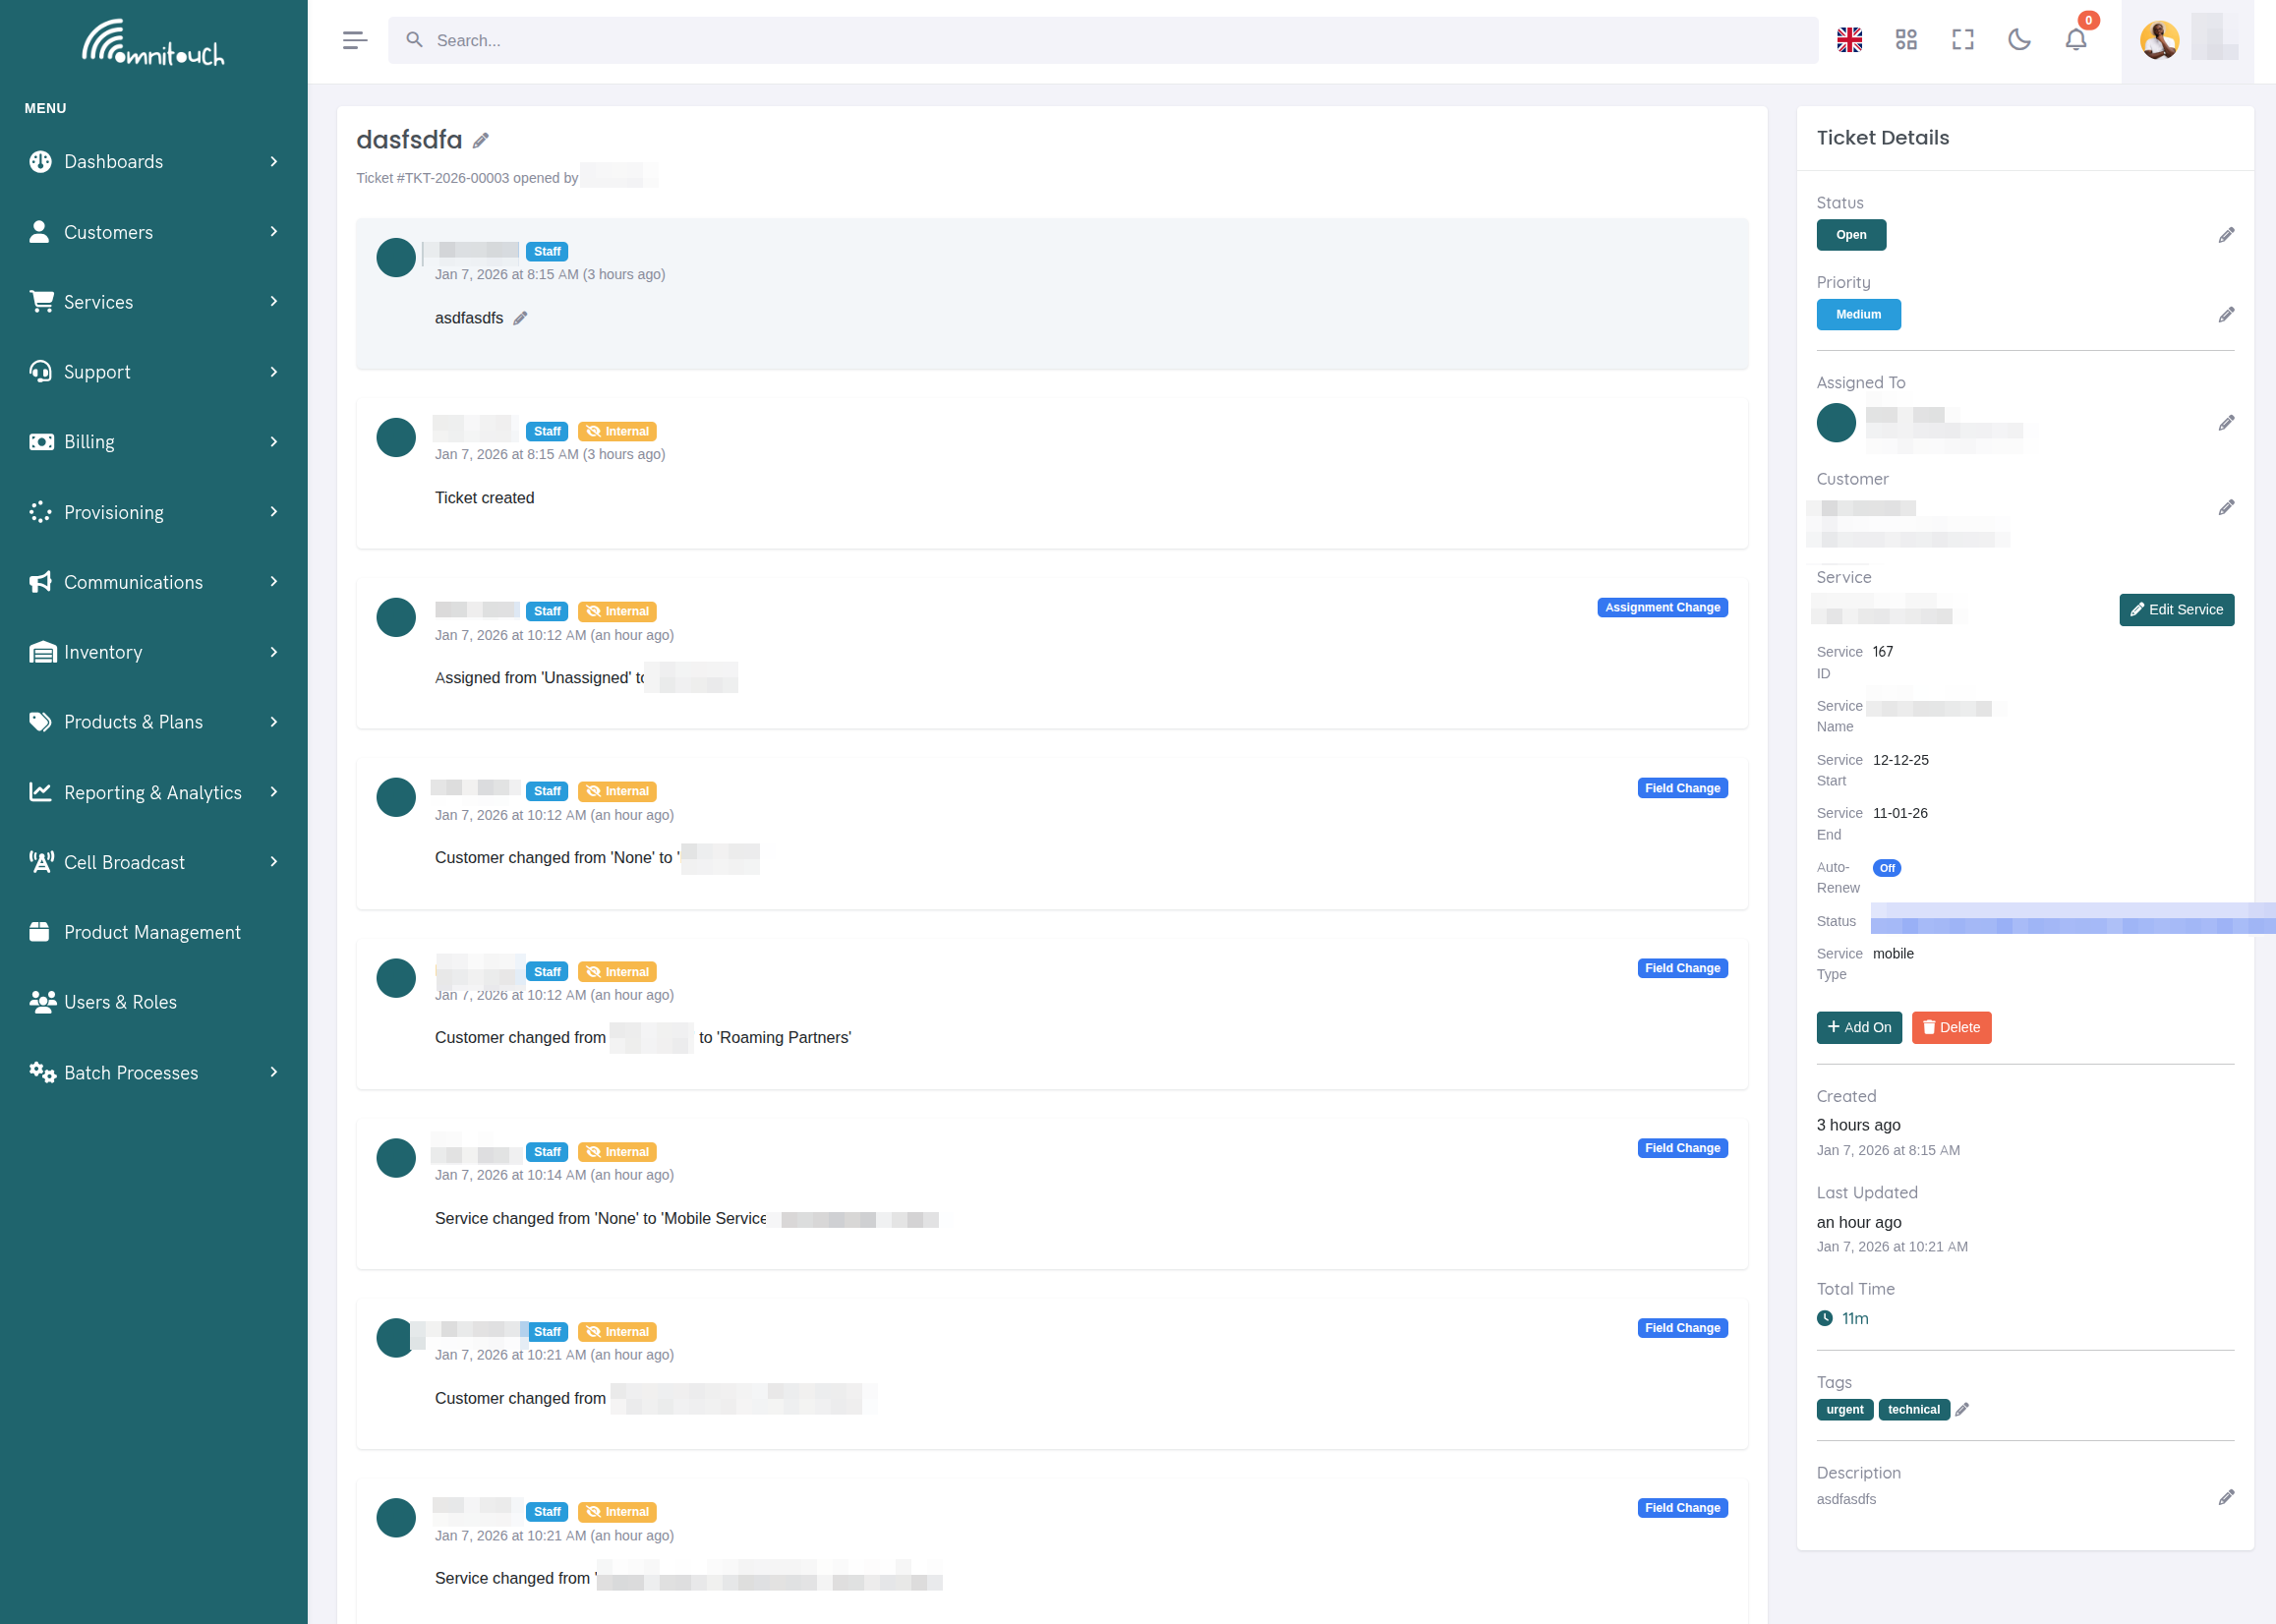Click the Batch Processes gears icon
The height and width of the screenshot is (1624, 2276).
coord(42,1072)
